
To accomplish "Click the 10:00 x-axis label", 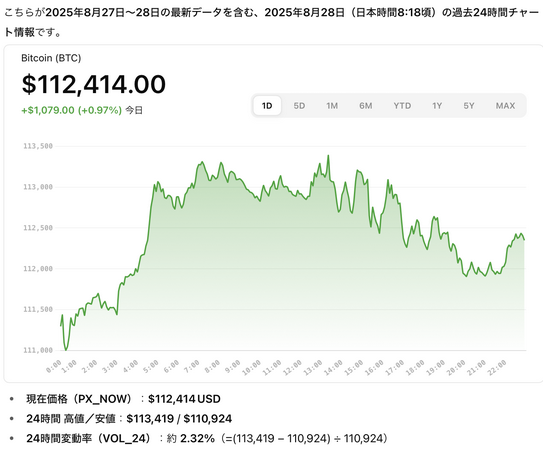I will [252, 368].
